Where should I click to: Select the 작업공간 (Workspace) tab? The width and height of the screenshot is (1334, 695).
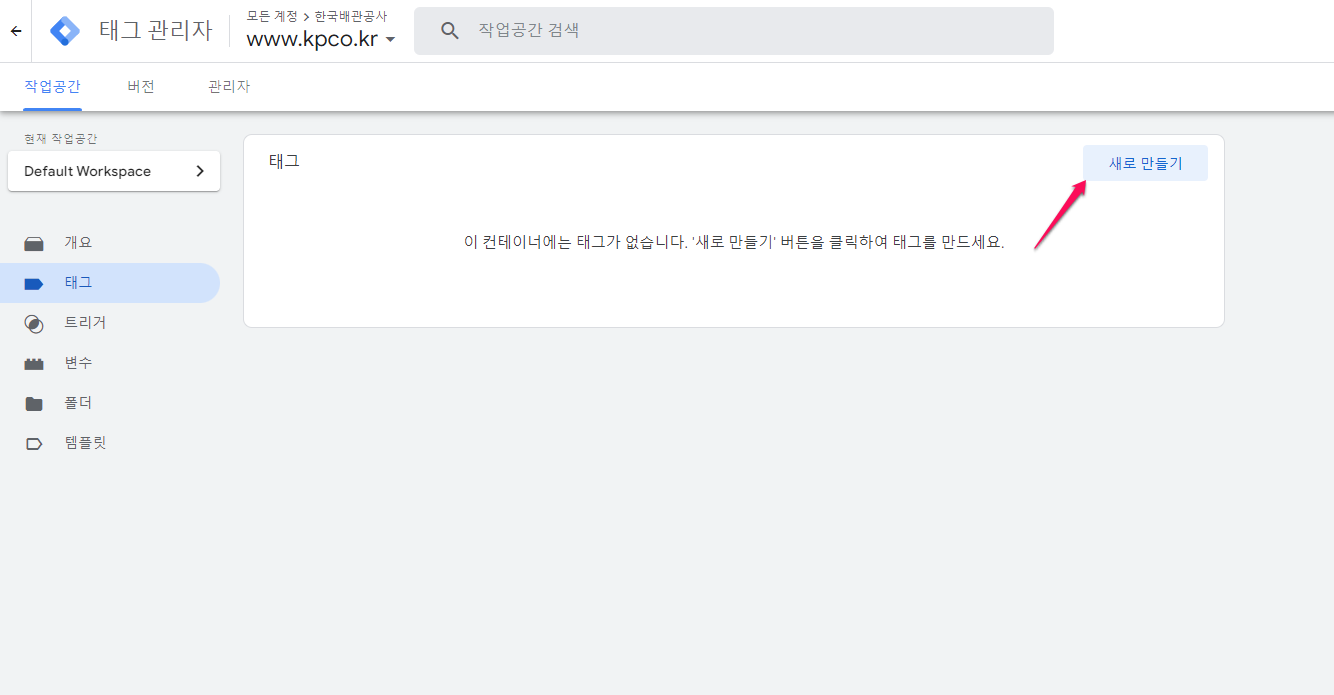(52, 86)
